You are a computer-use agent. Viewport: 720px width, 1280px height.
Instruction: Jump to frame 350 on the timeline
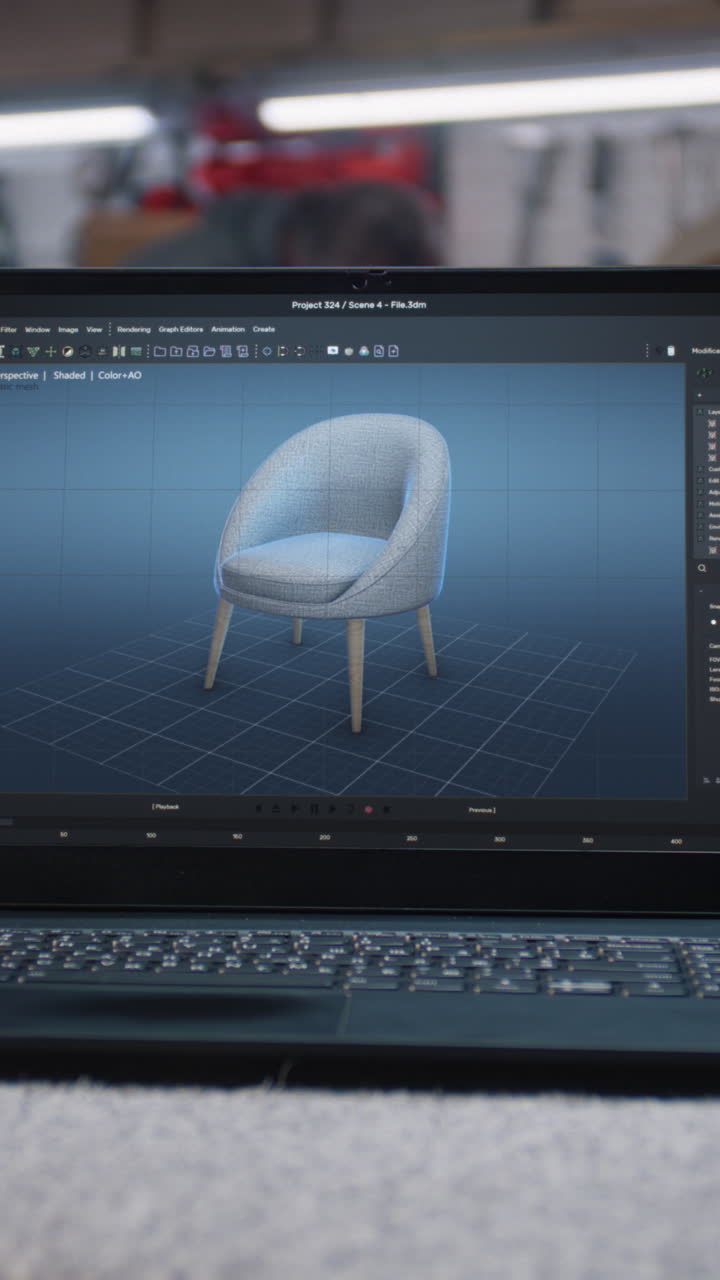pyautogui.click(x=588, y=840)
